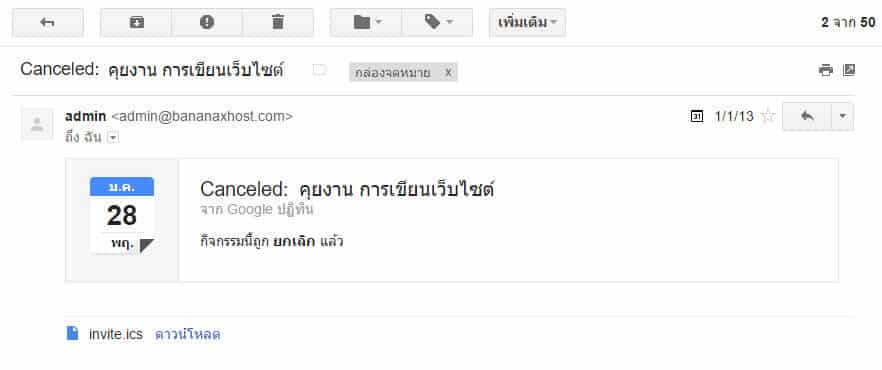The height and width of the screenshot is (370, 882).
Task: Toggle importance marker next to subject
Action: point(319,70)
